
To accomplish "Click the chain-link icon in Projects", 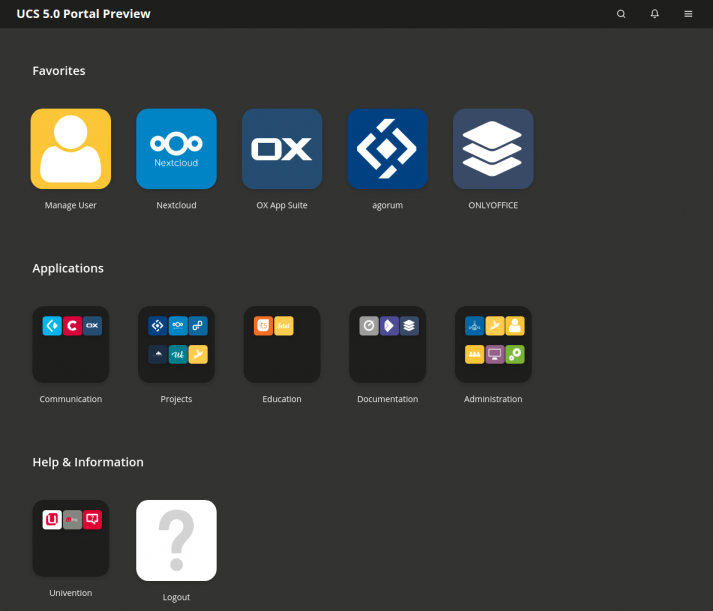I will click(198, 326).
